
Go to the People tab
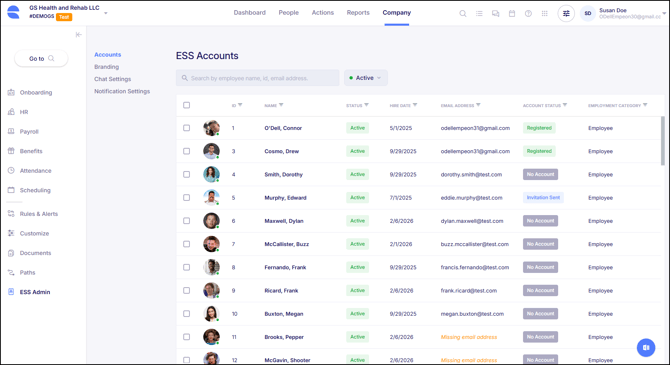click(288, 13)
